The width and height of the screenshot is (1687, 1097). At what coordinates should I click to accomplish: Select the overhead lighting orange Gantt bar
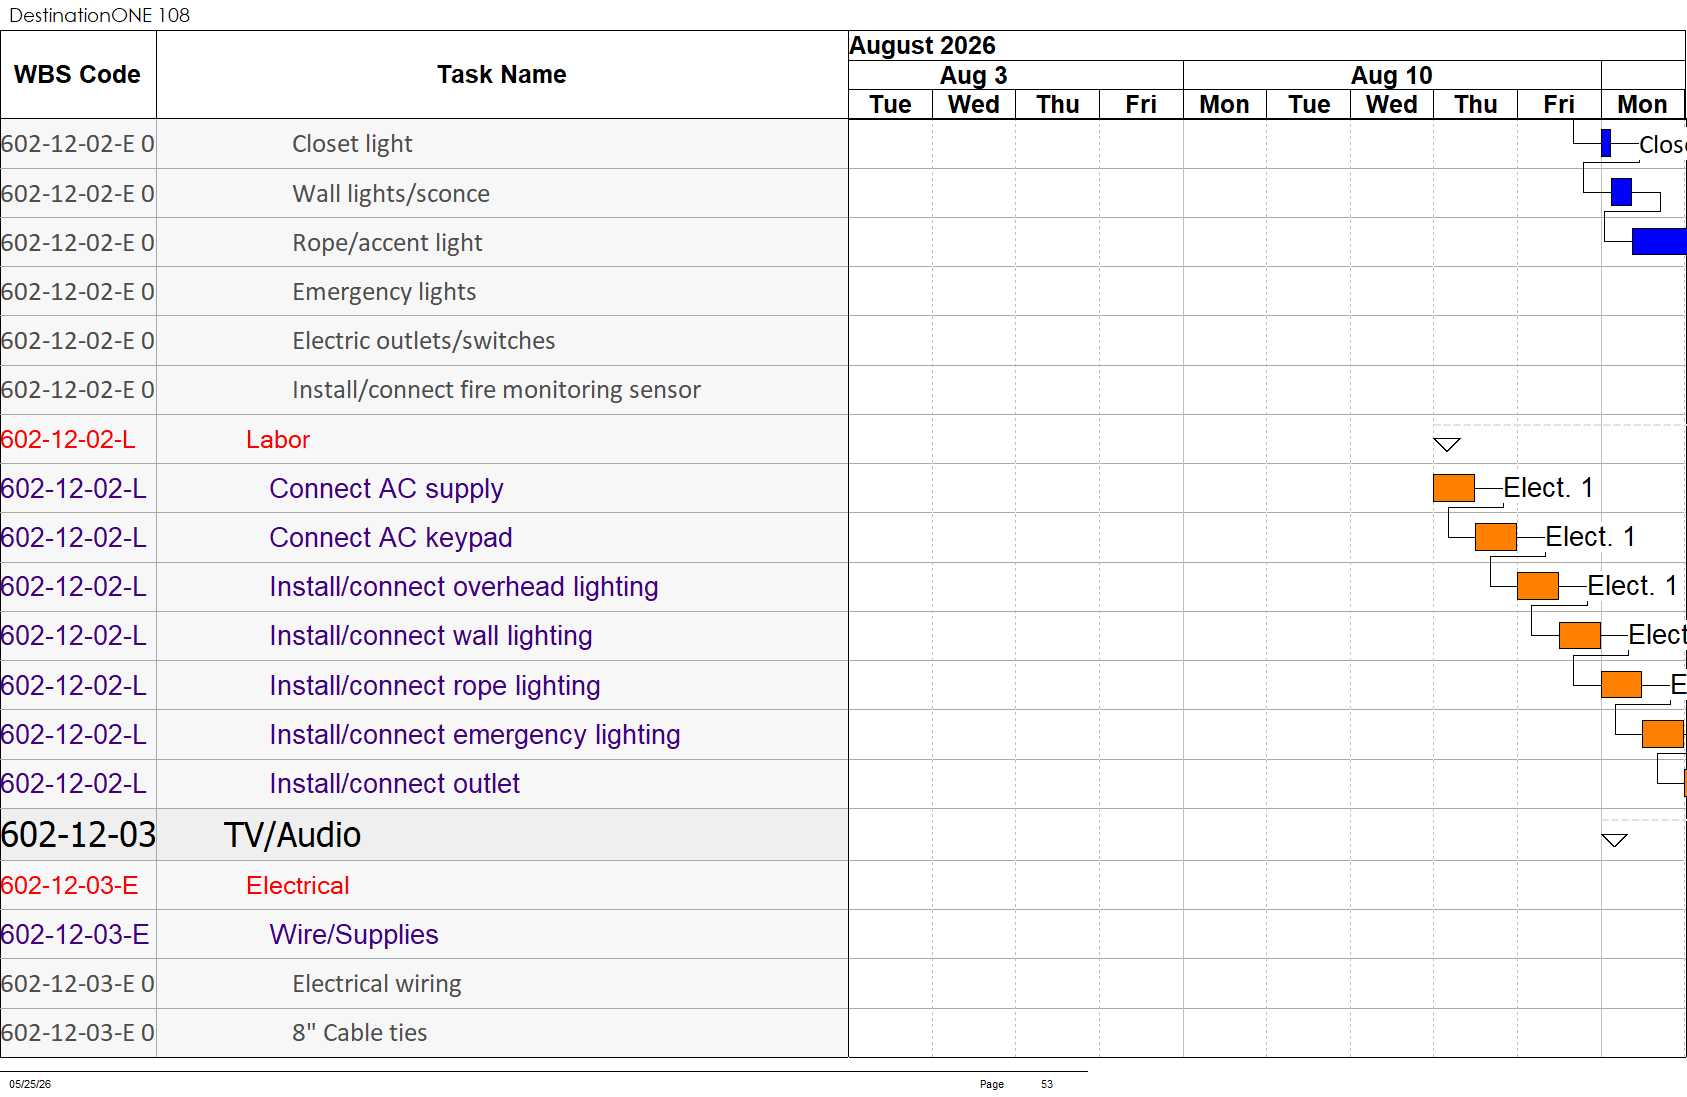pos(1538,586)
